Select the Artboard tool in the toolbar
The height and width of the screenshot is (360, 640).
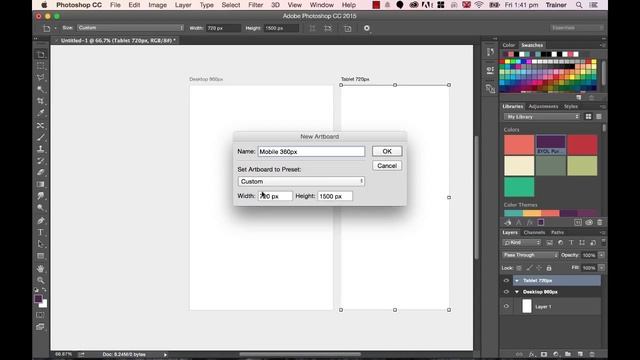(x=40, y=54)
